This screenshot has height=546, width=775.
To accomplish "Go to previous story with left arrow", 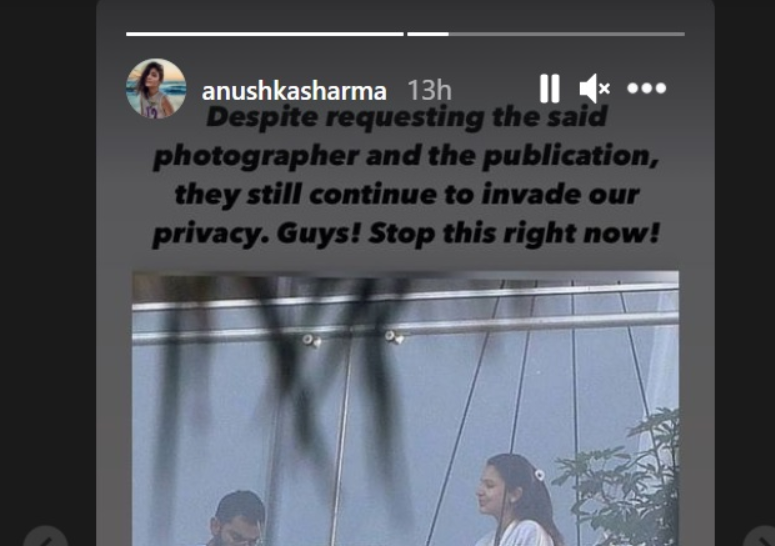I will click(45, 538).
